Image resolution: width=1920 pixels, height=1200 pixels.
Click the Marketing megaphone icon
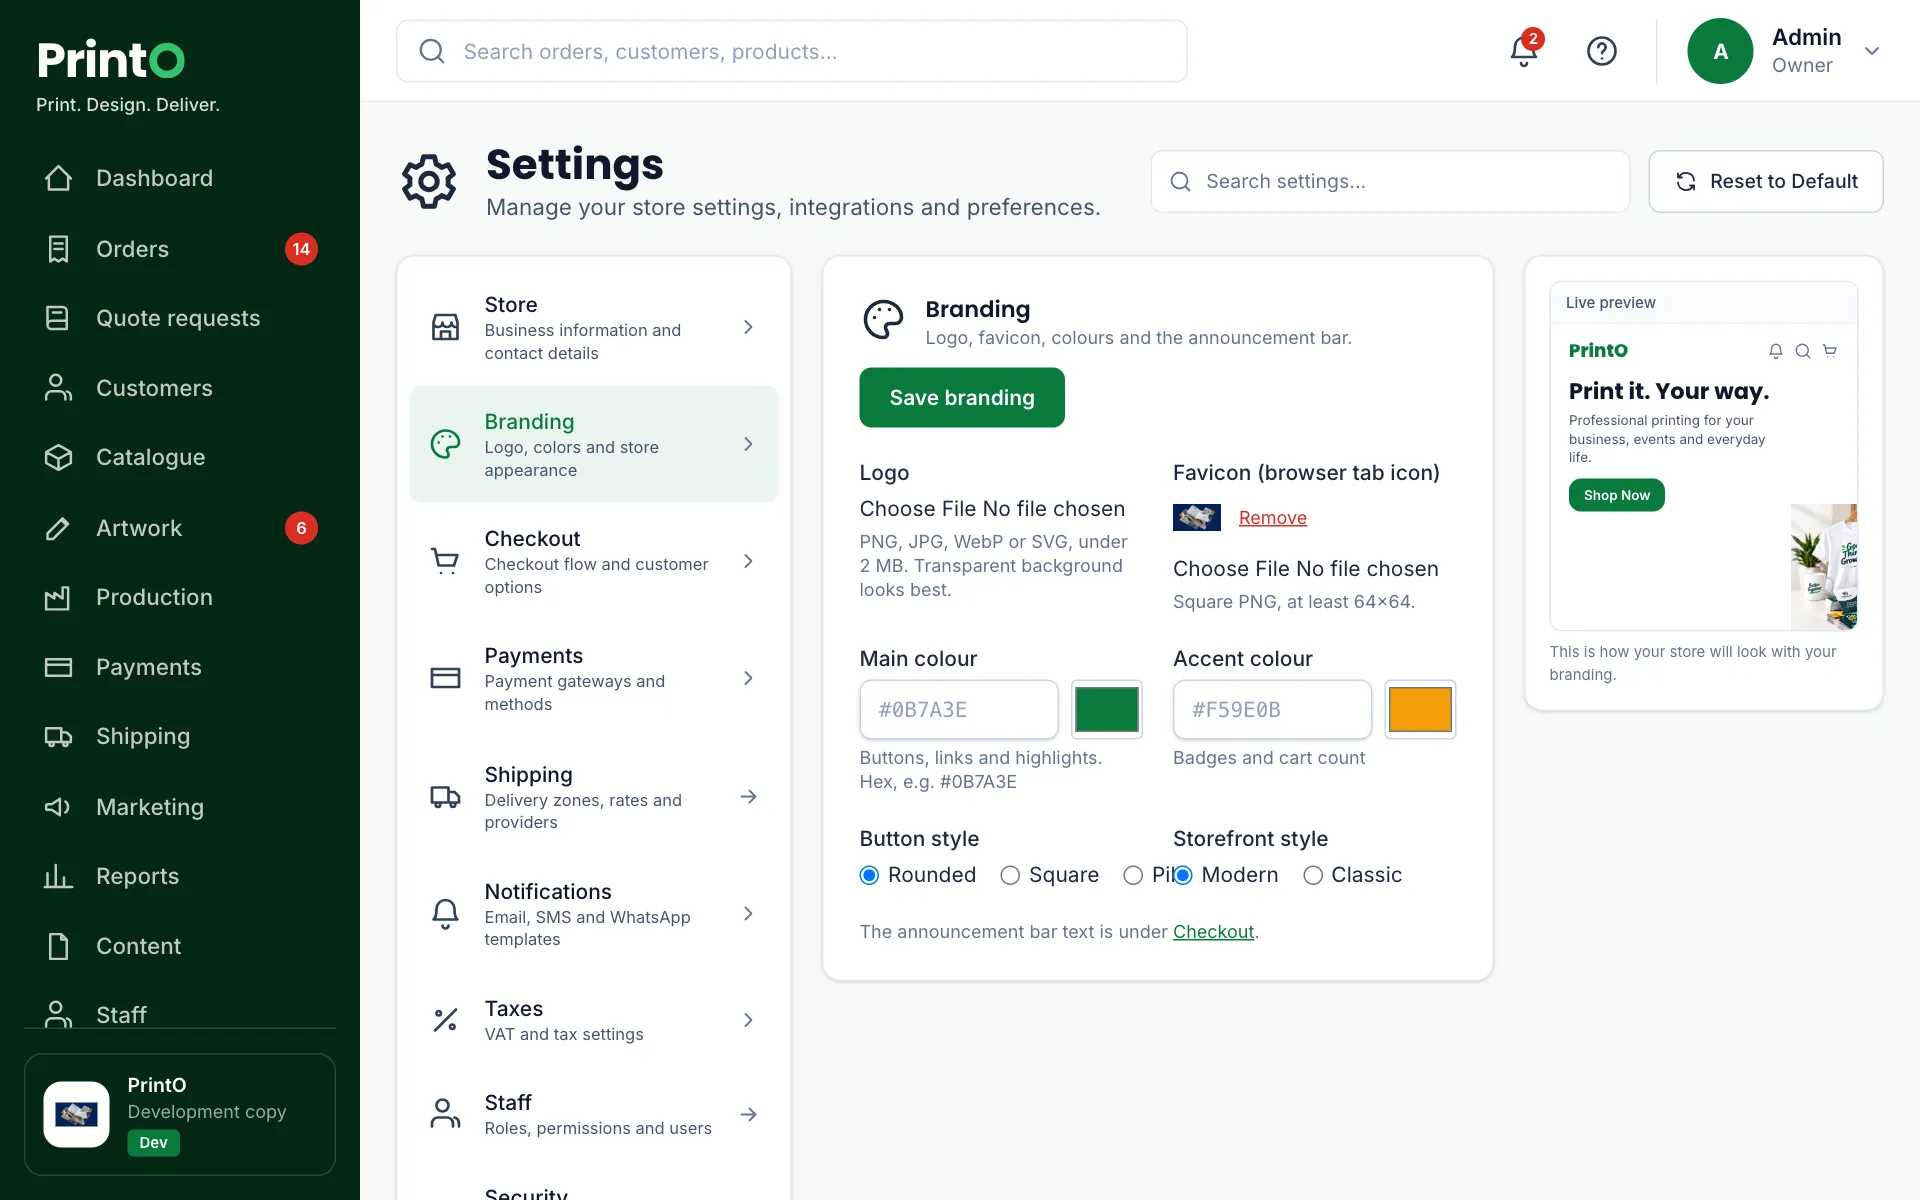[x=58, y=807]
